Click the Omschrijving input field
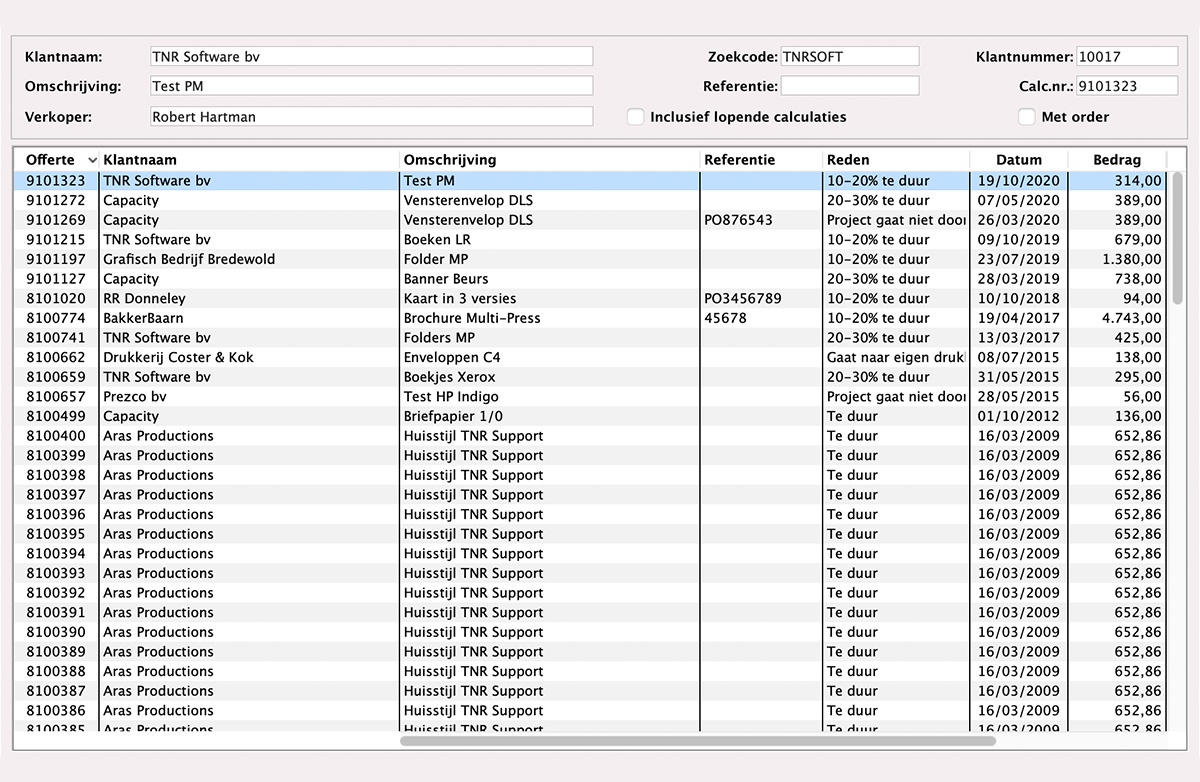The image size is (1200, 782). coord(371,86)
